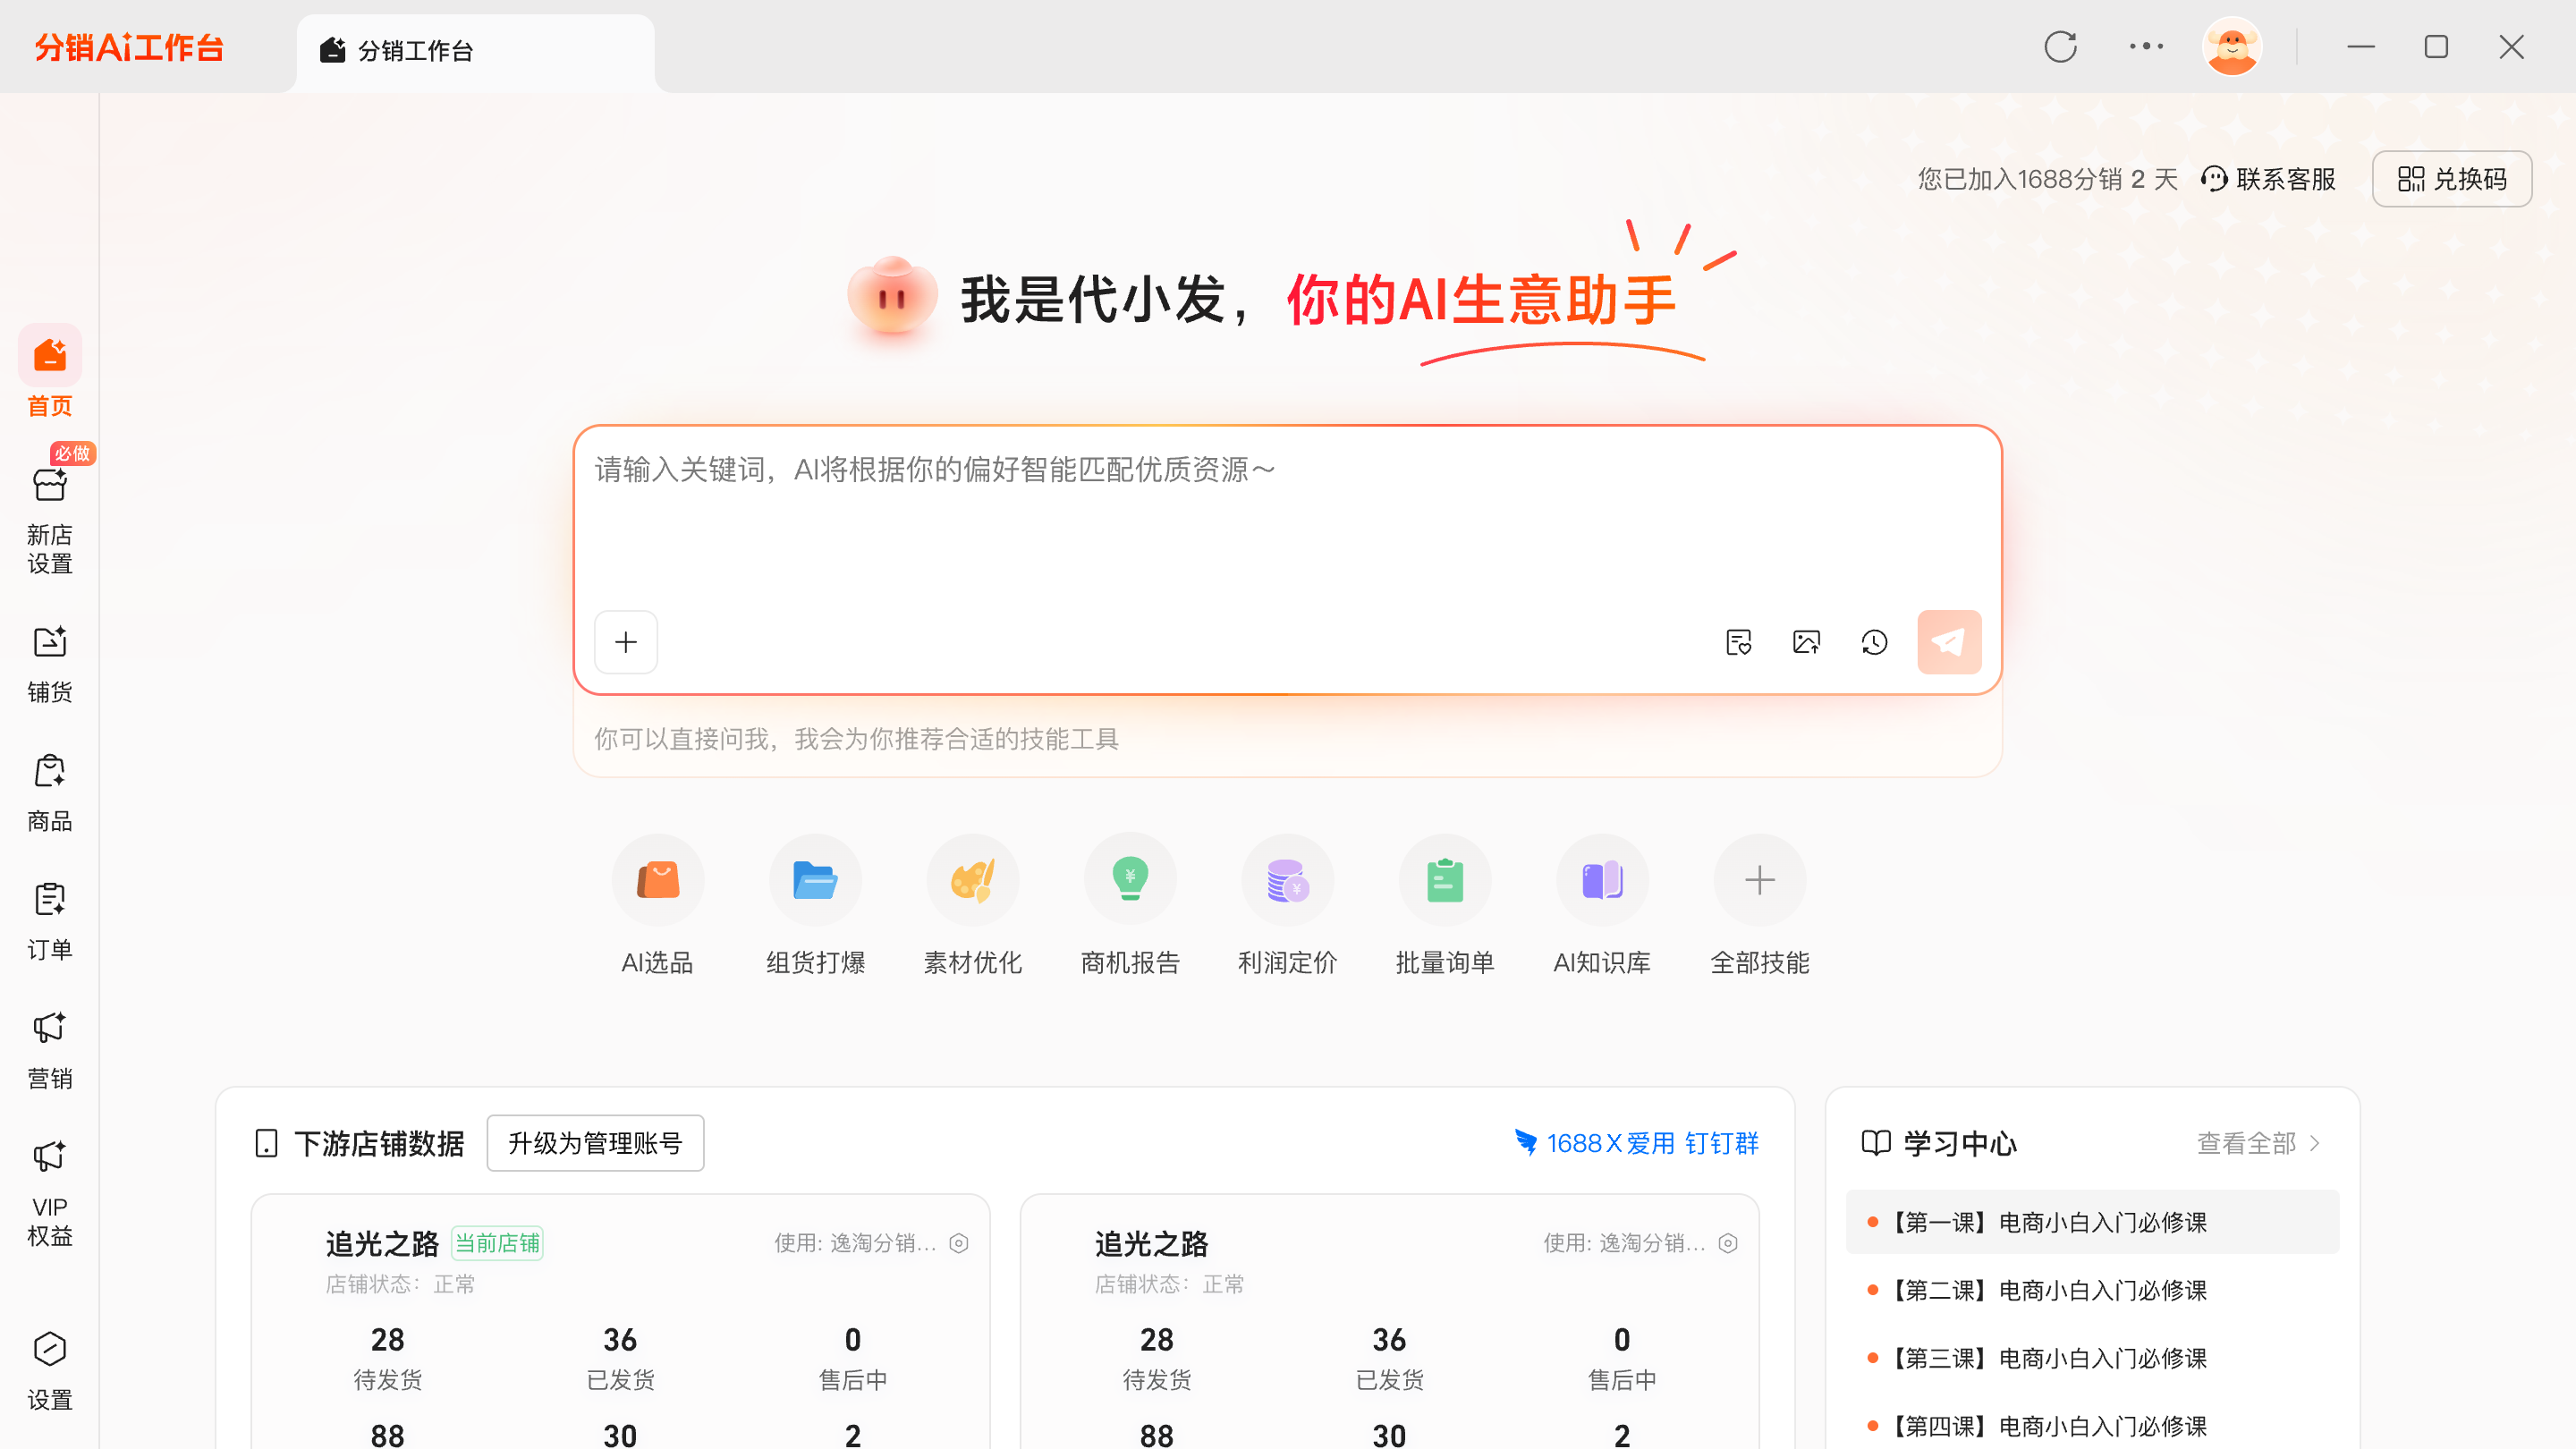Click the 当前店铺 tag
2576x1449 pixels.
click(x=497, y=1243)
